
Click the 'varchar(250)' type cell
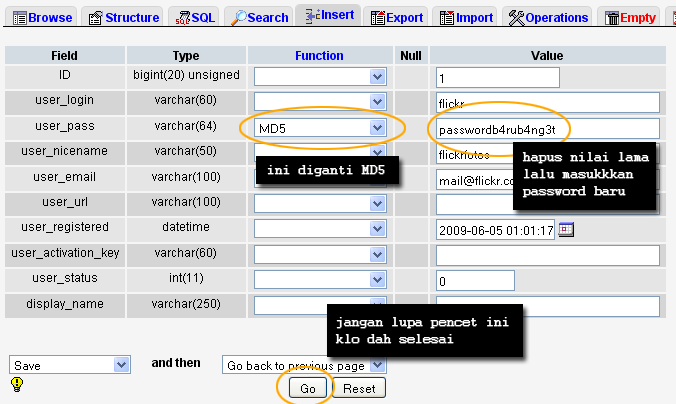pos(186,304)
